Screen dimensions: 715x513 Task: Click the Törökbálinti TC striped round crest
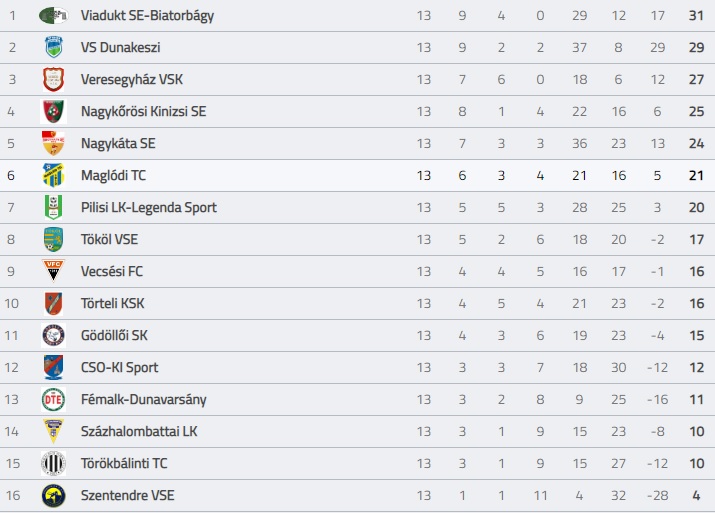pyautogui.click(x=53, y=463)
